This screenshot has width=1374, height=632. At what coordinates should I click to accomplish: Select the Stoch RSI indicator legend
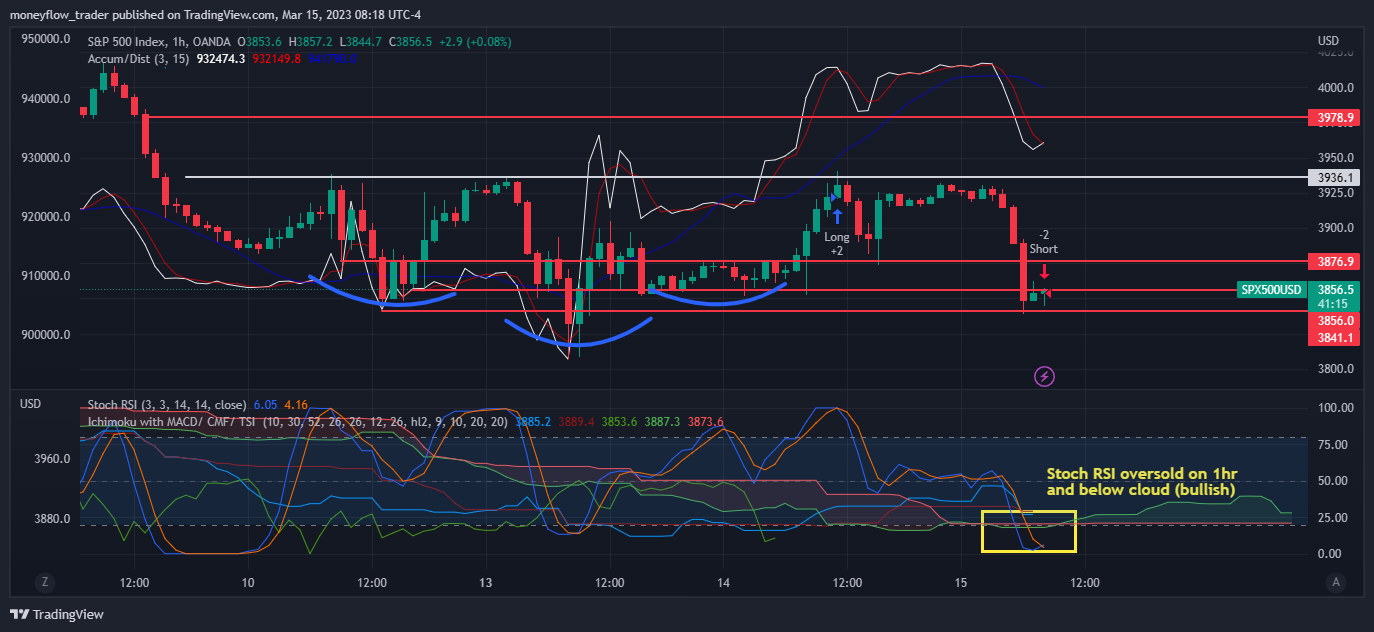click(167, 405)
